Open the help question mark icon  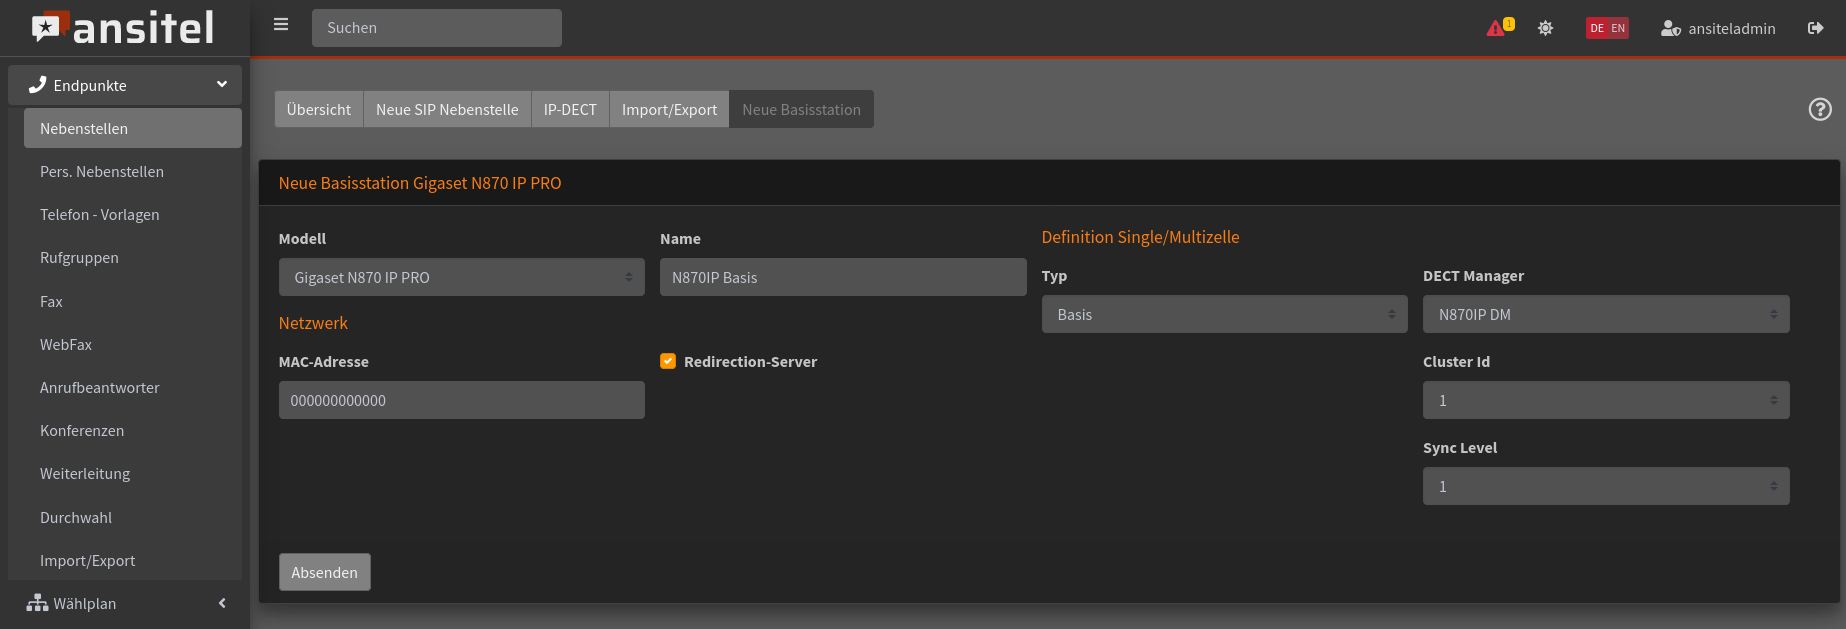pyautogui.click(x=1820, y=109)
